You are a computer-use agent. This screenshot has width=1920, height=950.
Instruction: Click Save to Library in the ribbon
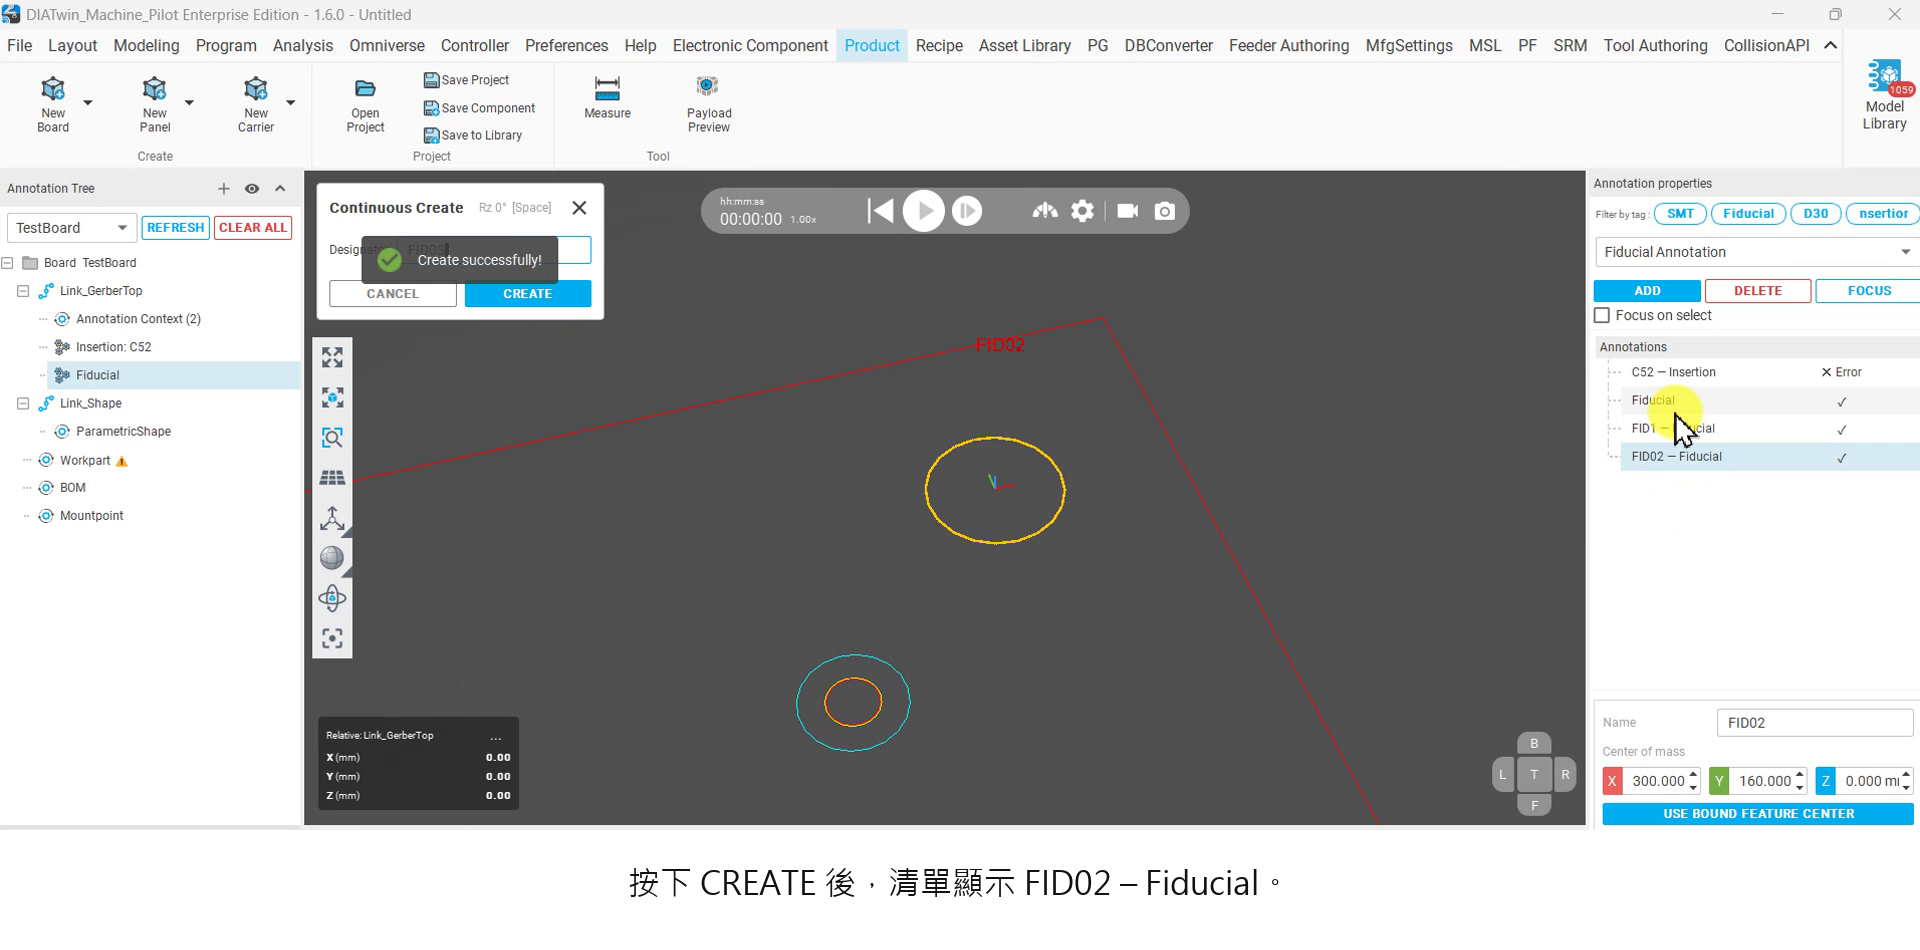[x=472, y=135]
